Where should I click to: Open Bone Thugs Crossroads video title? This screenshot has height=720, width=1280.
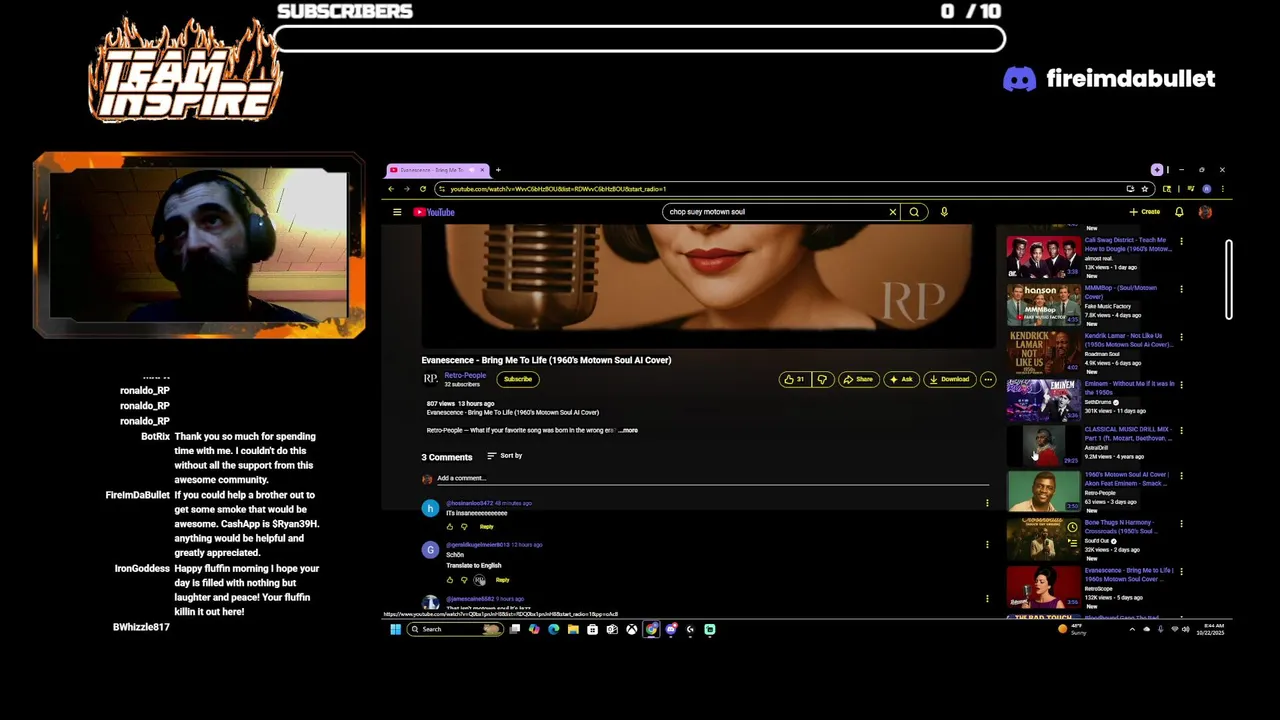click(1120, 526)
